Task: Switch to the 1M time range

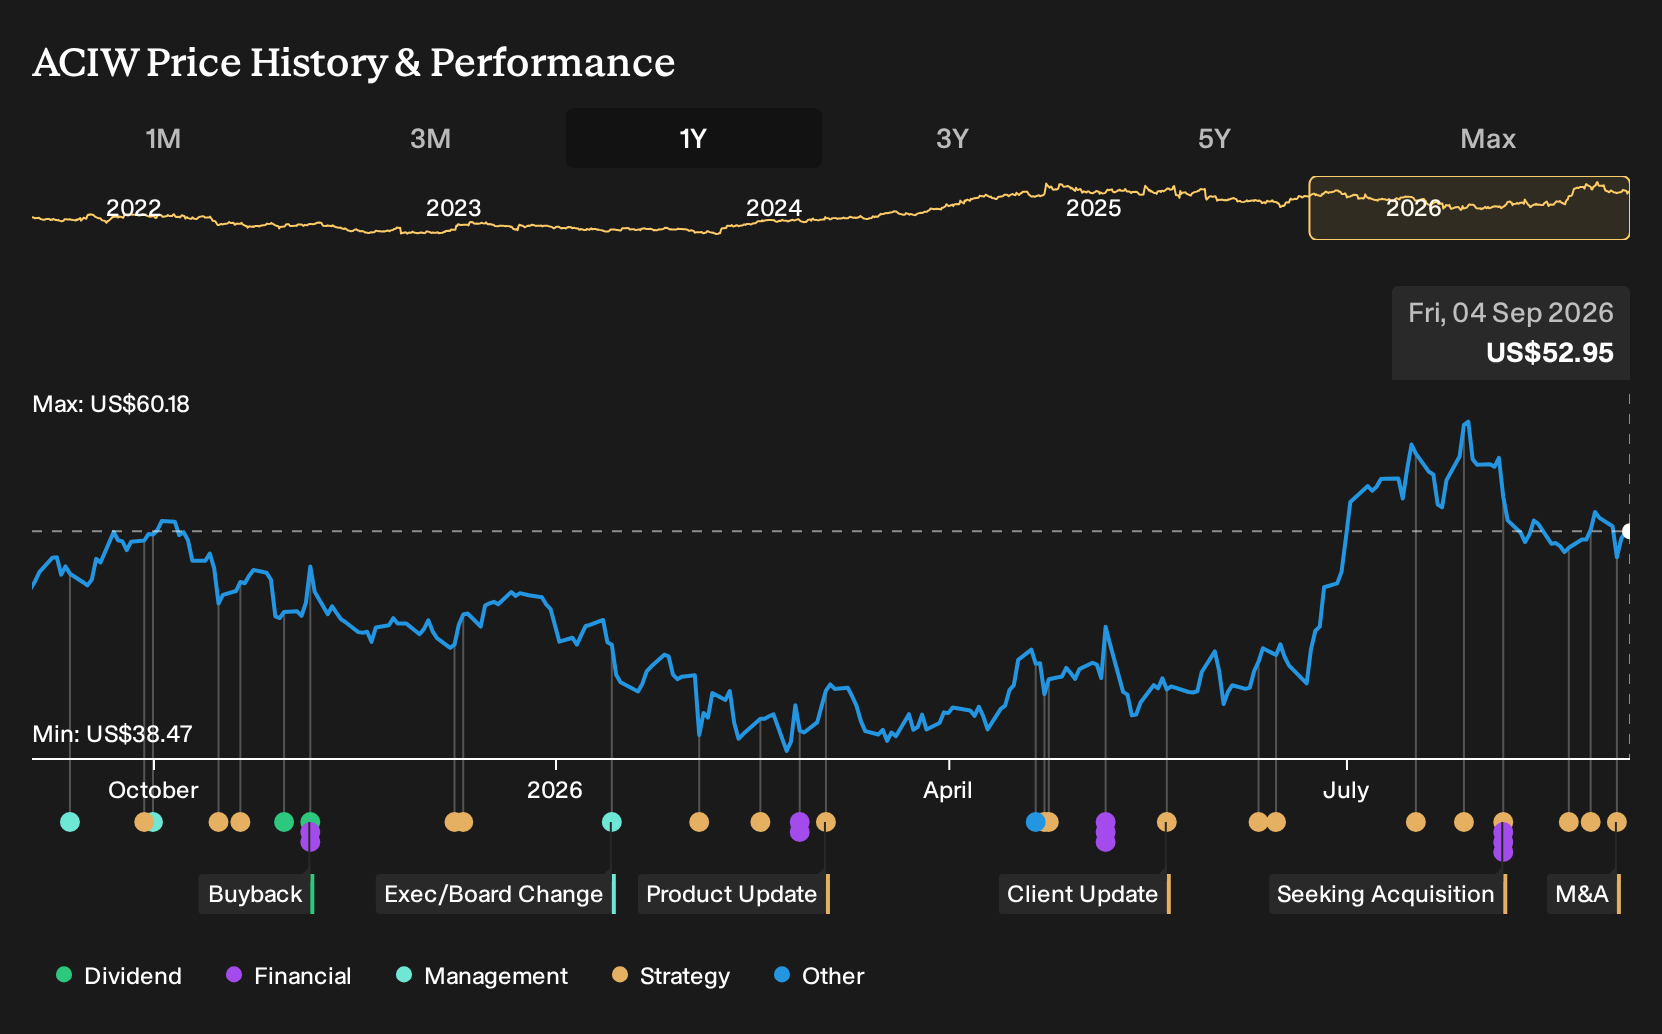Action: (163, 138)
